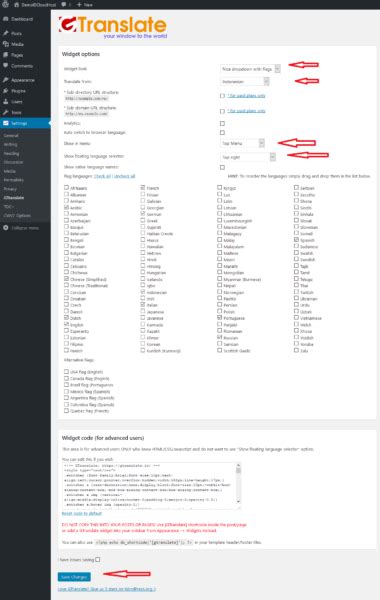This screenshot has height=600, width=380.
Task: Uncheck the Russian language checkbox
Action: [220, 338]
